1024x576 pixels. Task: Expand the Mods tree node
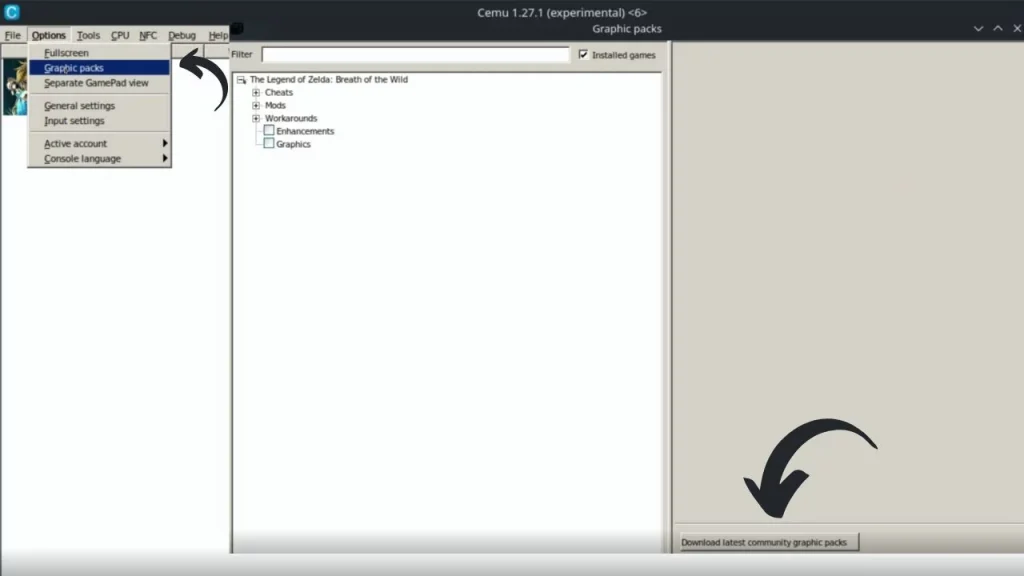(256, 105)
